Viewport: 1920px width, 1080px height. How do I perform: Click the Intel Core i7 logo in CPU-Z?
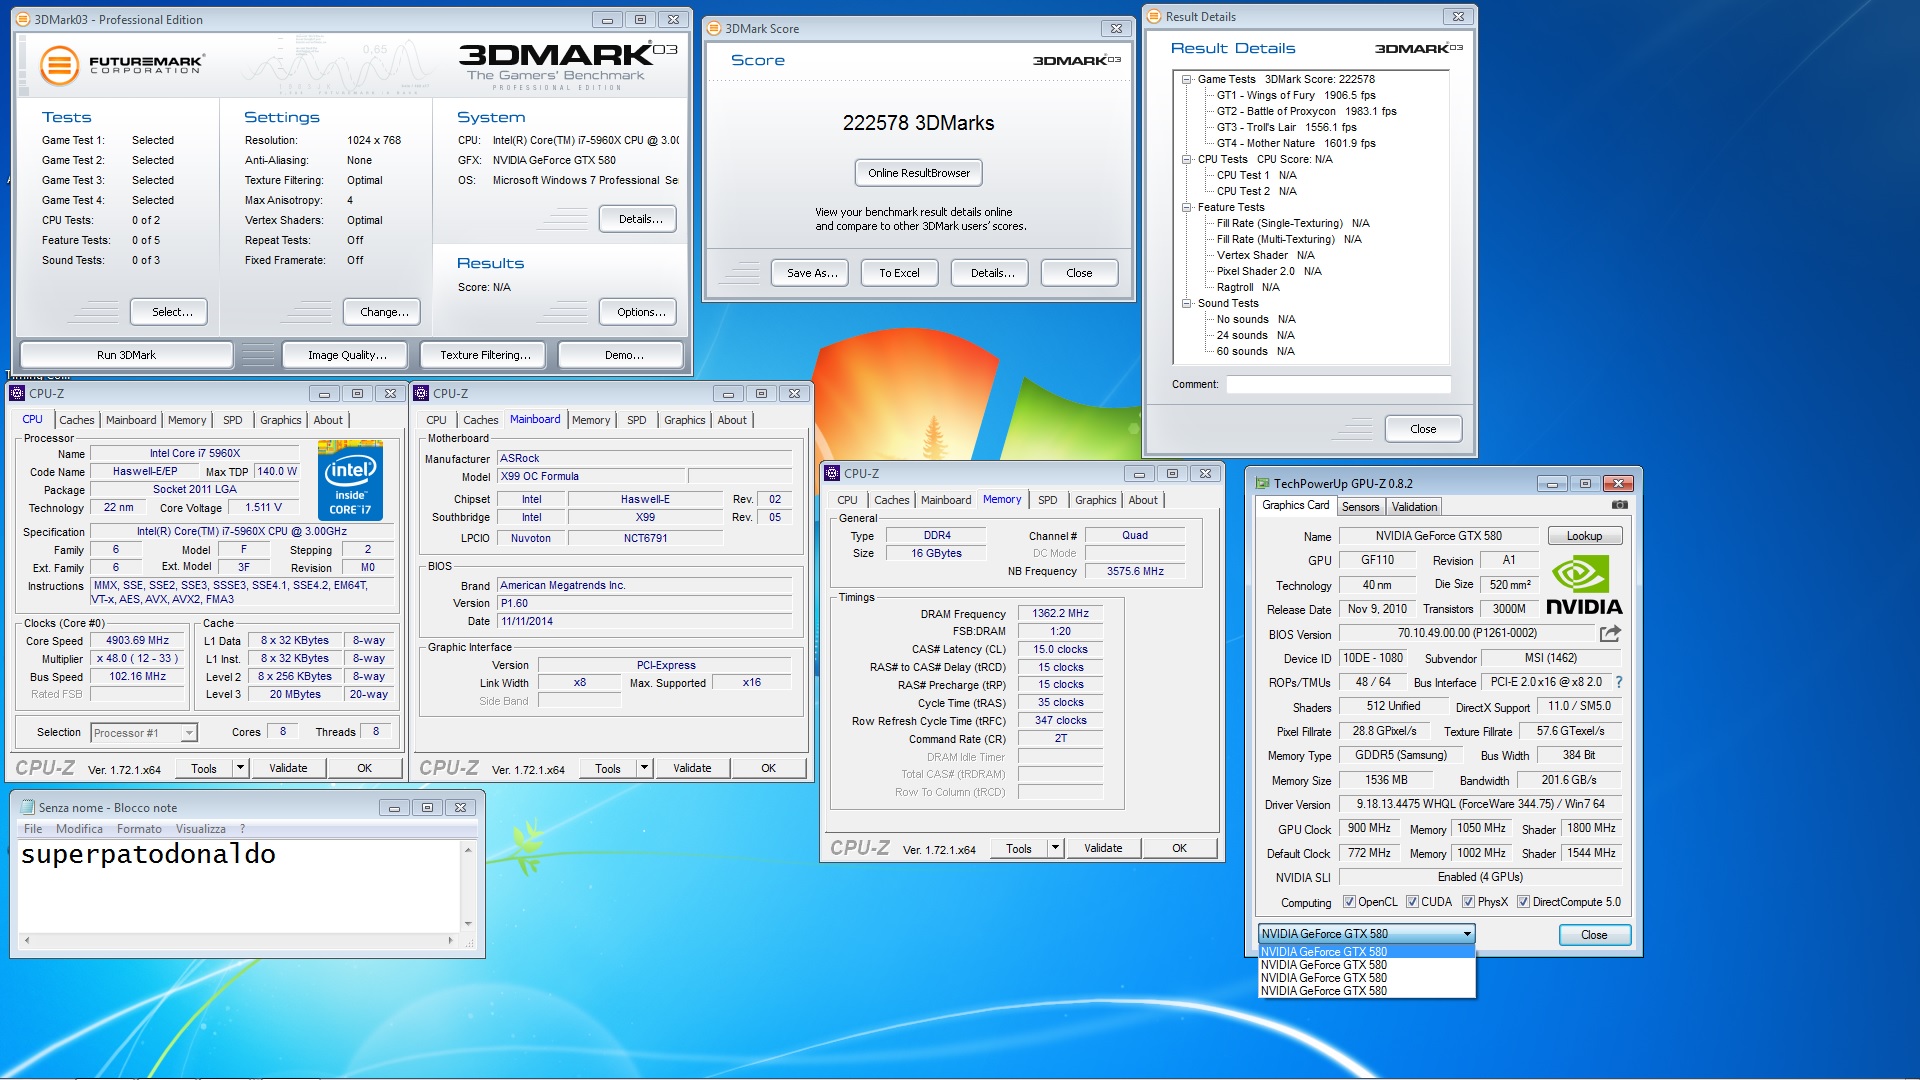pyautogui.click(x=350, y=480)
